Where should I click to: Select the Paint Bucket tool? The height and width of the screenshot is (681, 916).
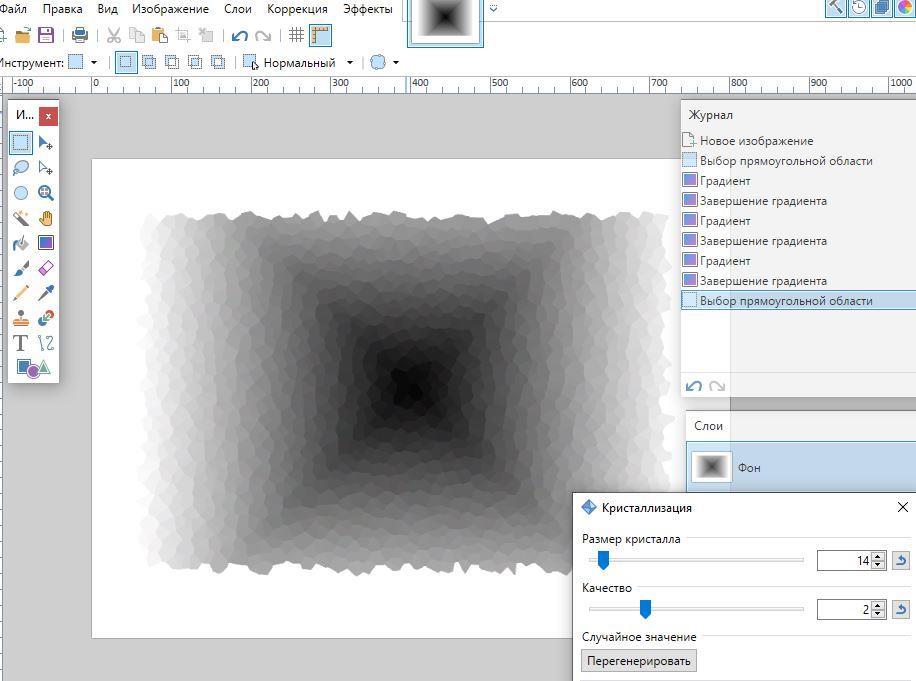point(20,243)
